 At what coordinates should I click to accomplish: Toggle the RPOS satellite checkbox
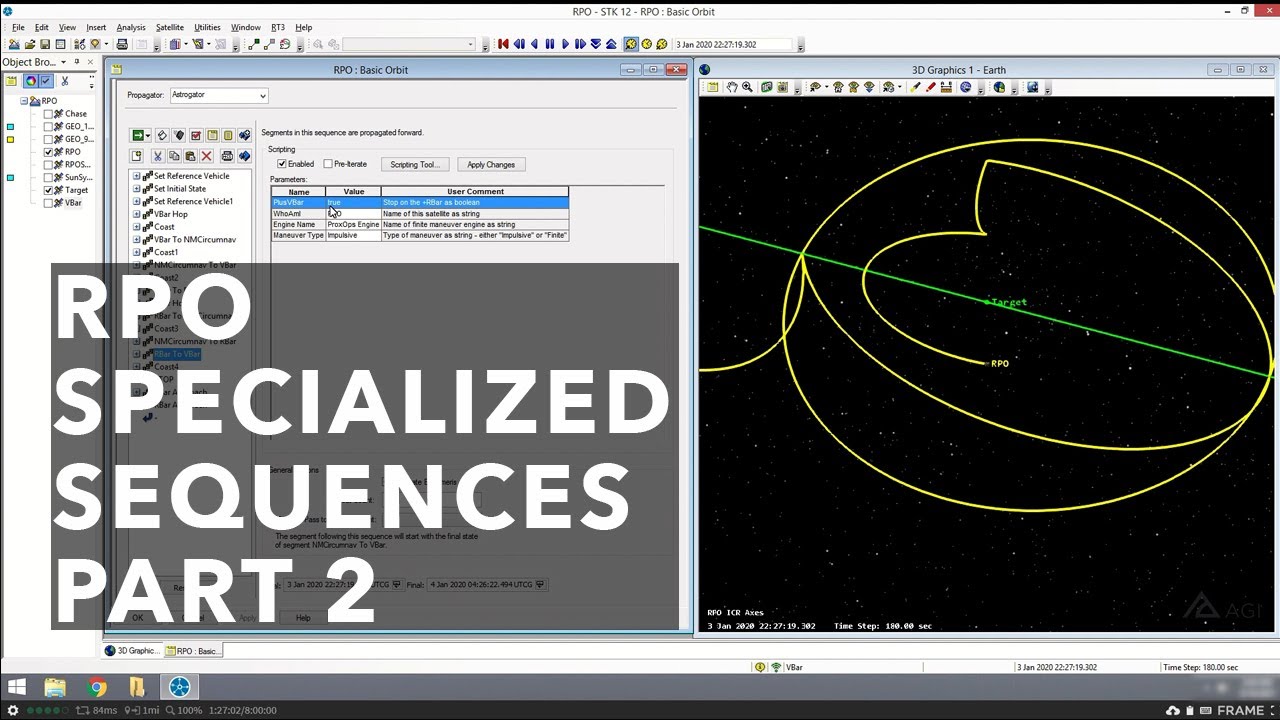48,165
